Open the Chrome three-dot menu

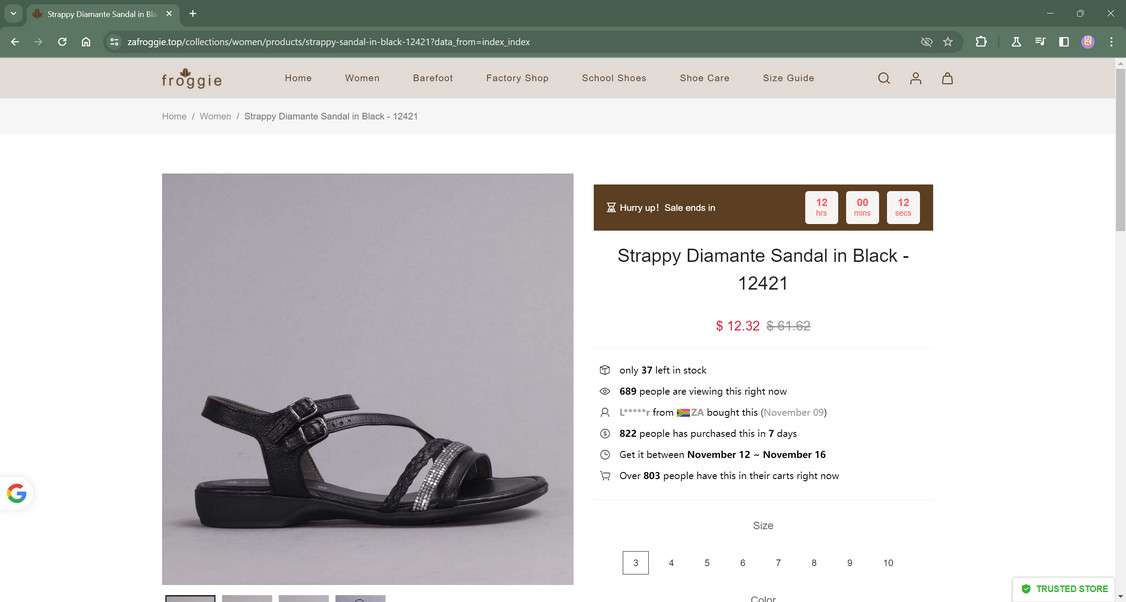(1111, 42)
